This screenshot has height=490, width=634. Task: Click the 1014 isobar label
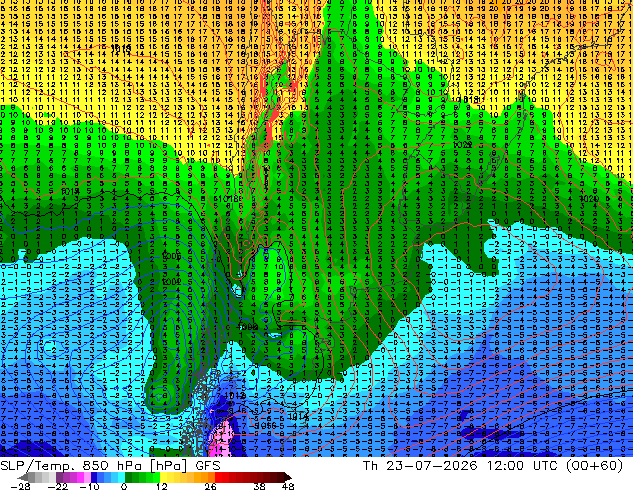point(298,416)
